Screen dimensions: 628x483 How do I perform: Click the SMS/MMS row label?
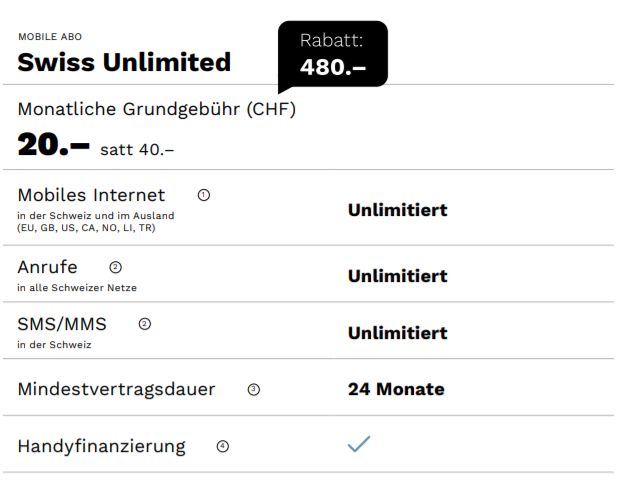(62, 324)
